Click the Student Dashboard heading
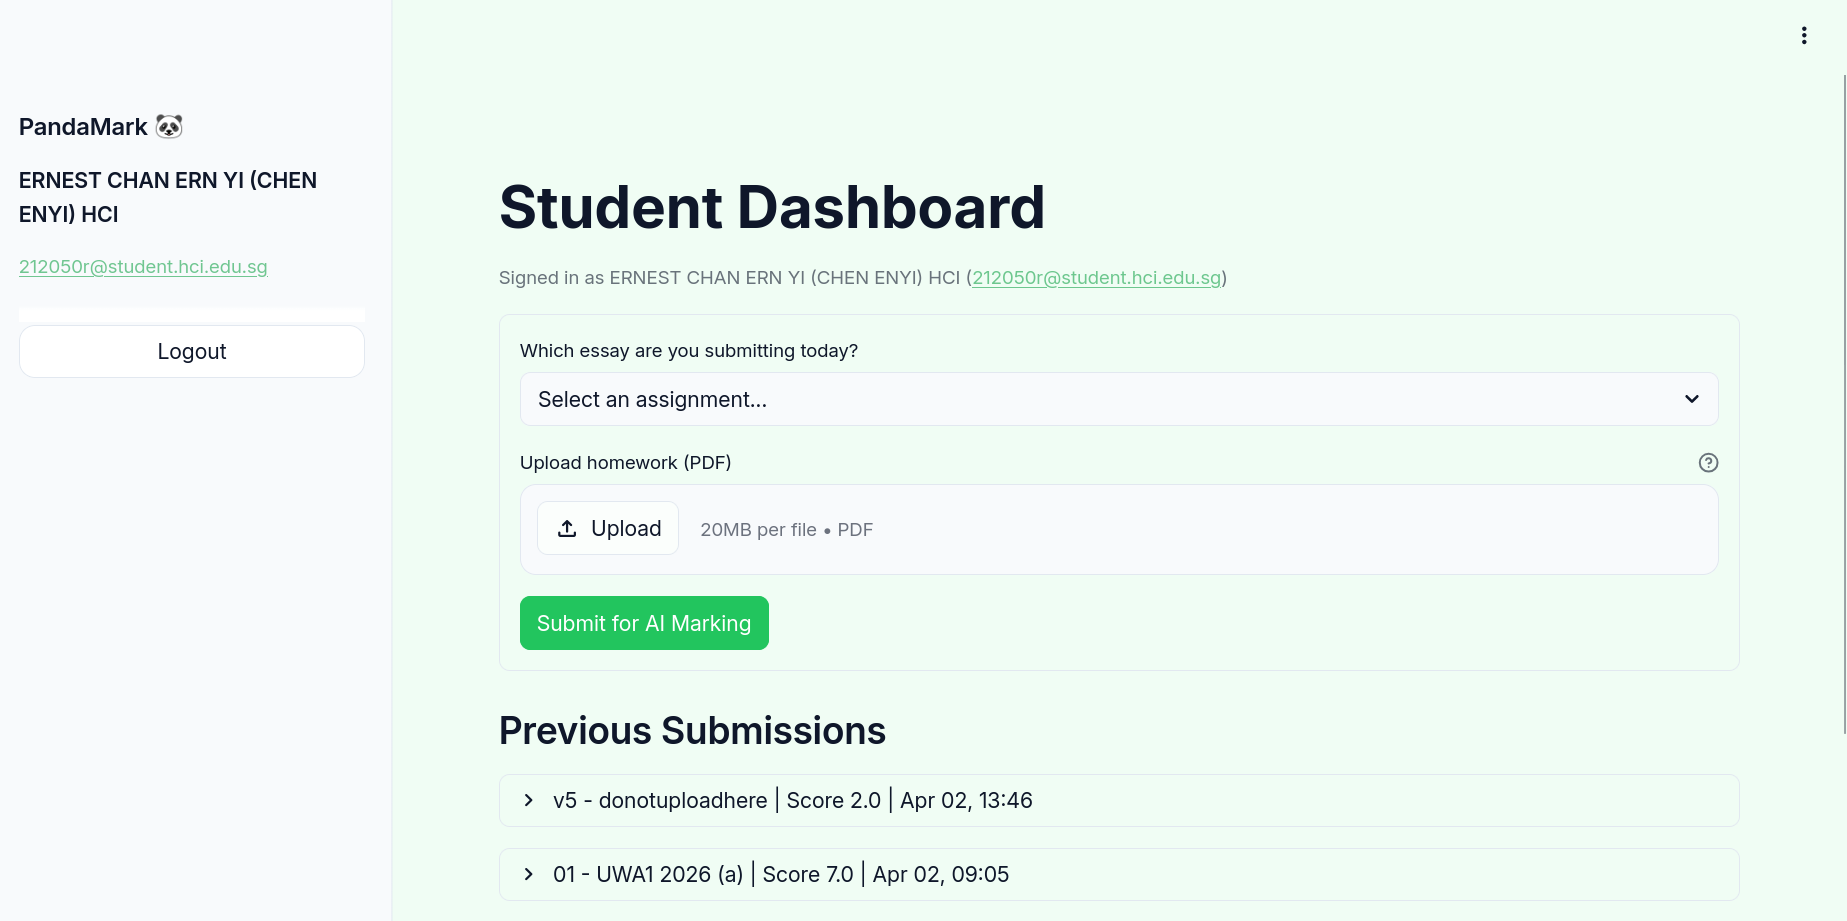1847x921 pixels. [771, 208]
